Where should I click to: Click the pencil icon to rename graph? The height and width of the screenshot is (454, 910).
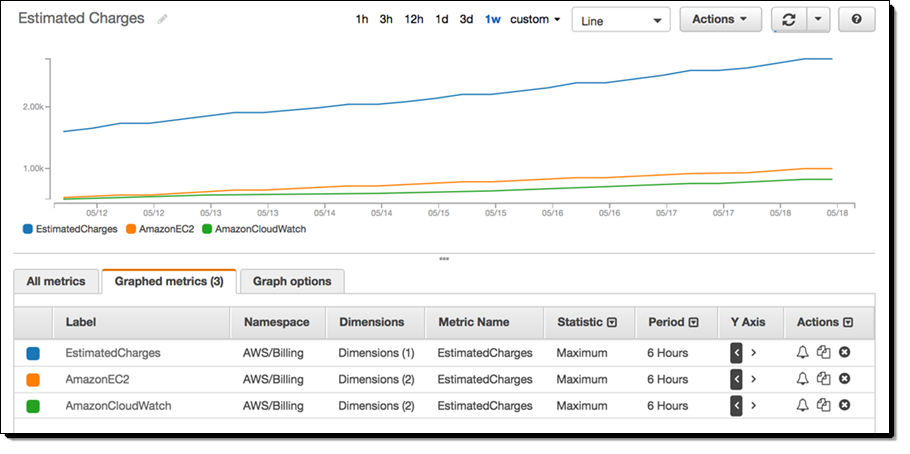point(163,19)
